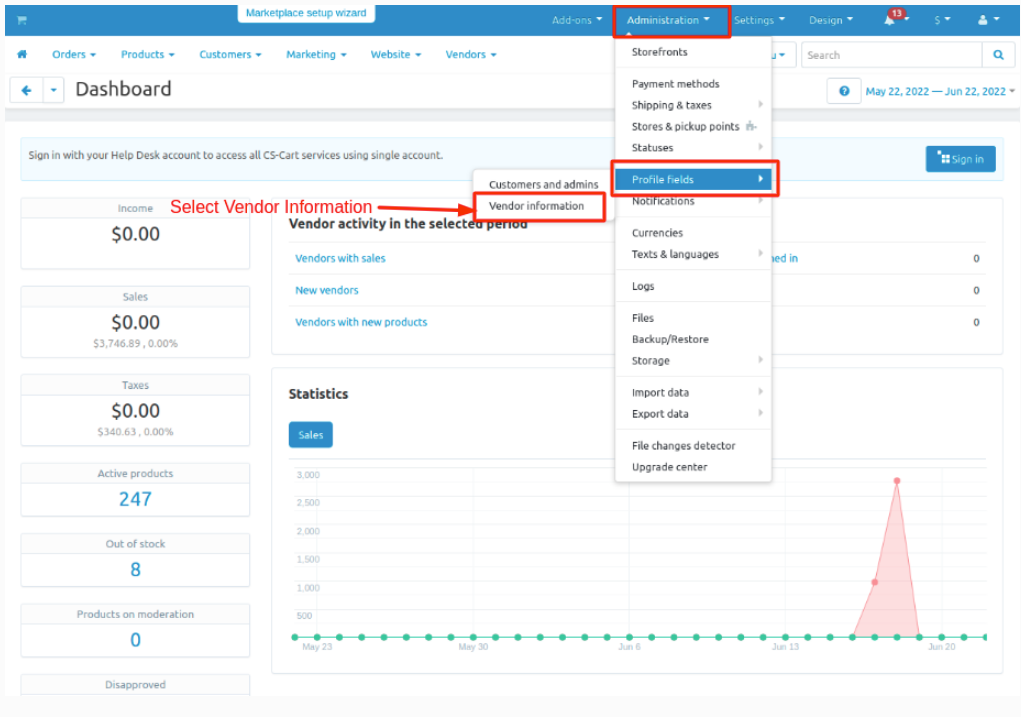Click the Marketplace setup wizard button
Image resolution: width=1021 pixels, height=717 pixels.
(x=306, y=14)
